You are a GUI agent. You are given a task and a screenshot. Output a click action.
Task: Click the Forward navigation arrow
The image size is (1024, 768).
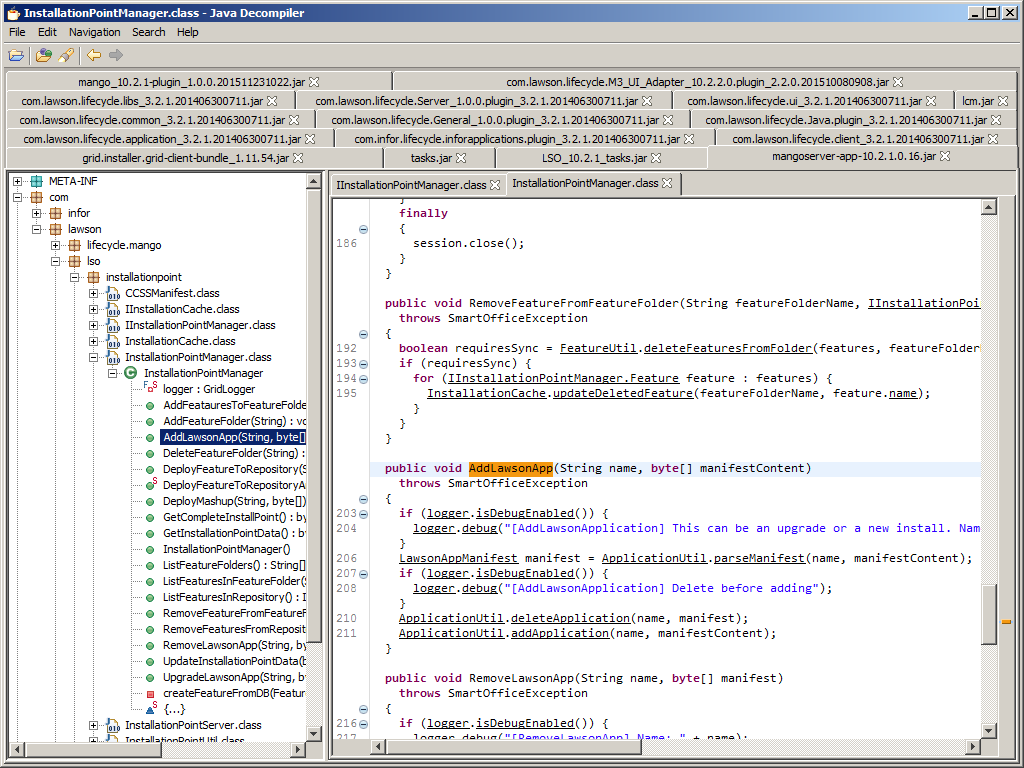pyautogui.click(x=116, y=55)
